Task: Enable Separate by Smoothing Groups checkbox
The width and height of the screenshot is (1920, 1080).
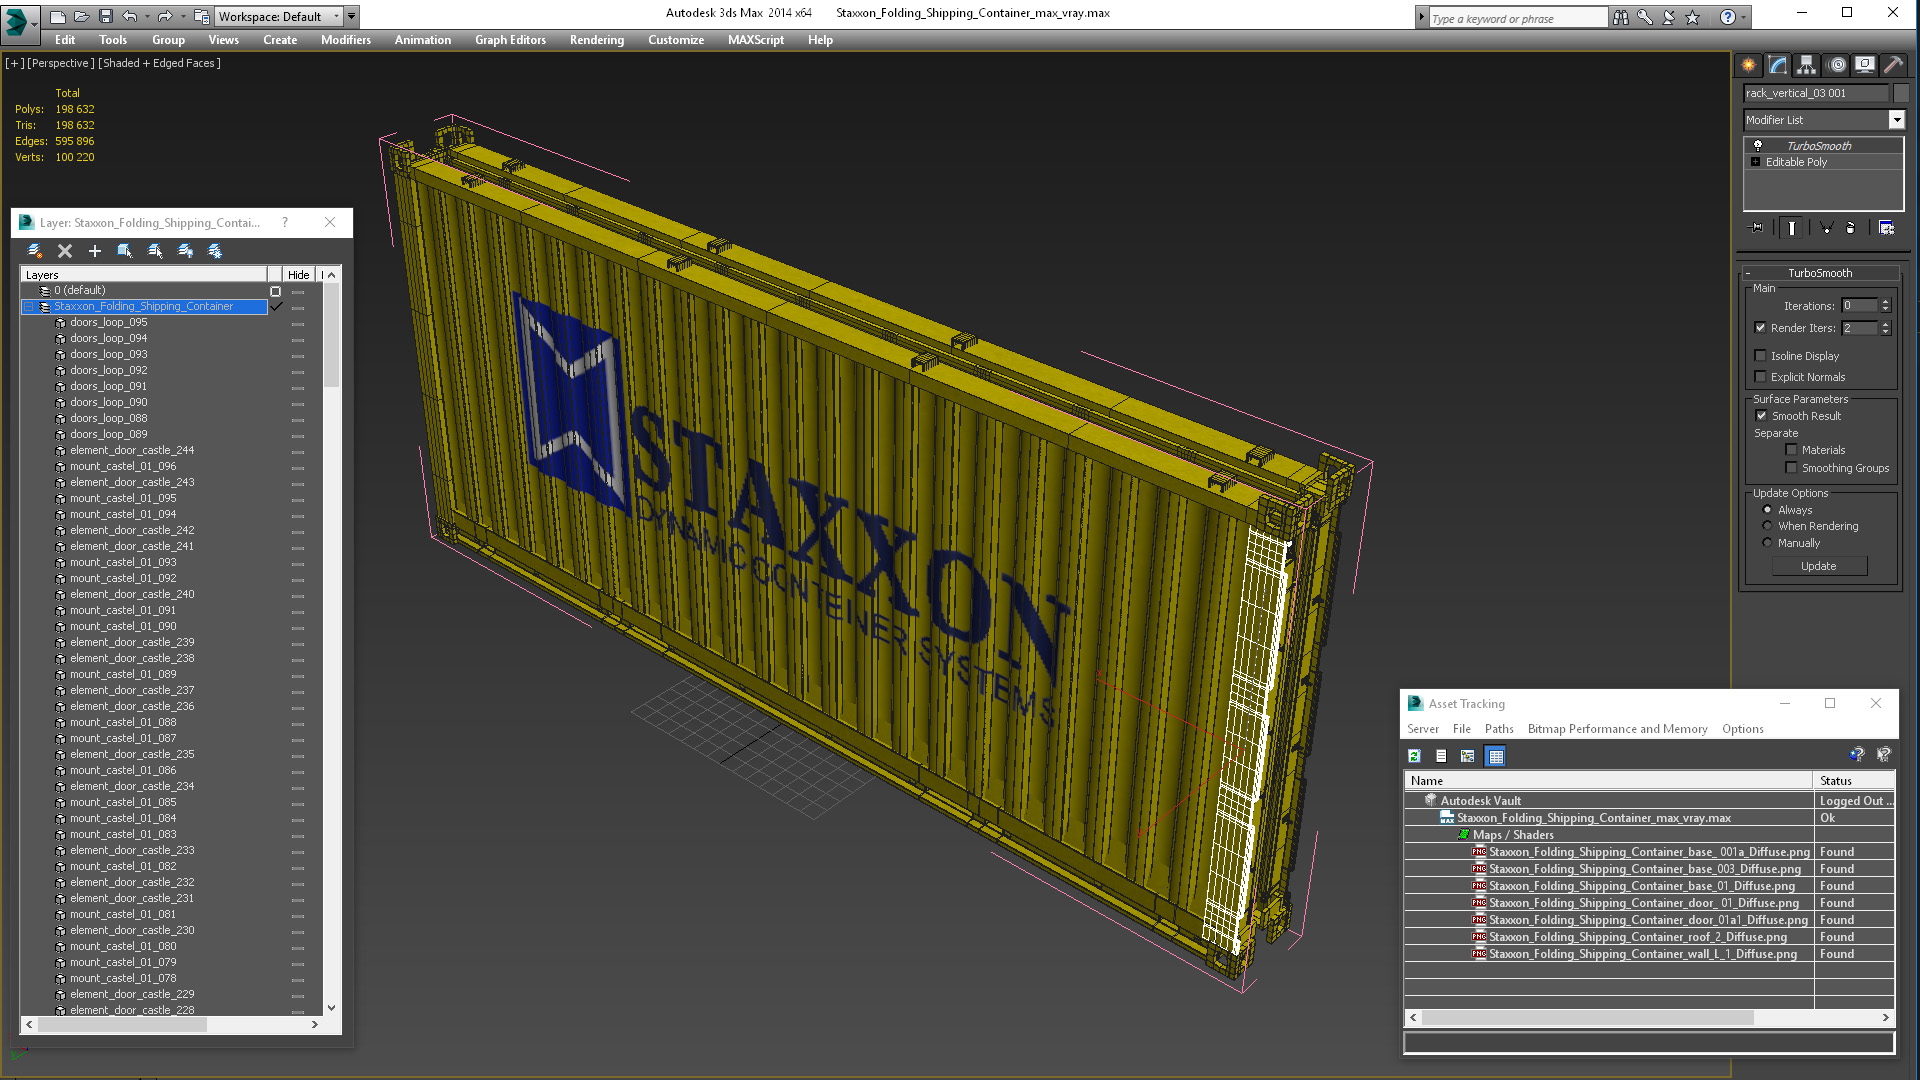Action: 1791,468
